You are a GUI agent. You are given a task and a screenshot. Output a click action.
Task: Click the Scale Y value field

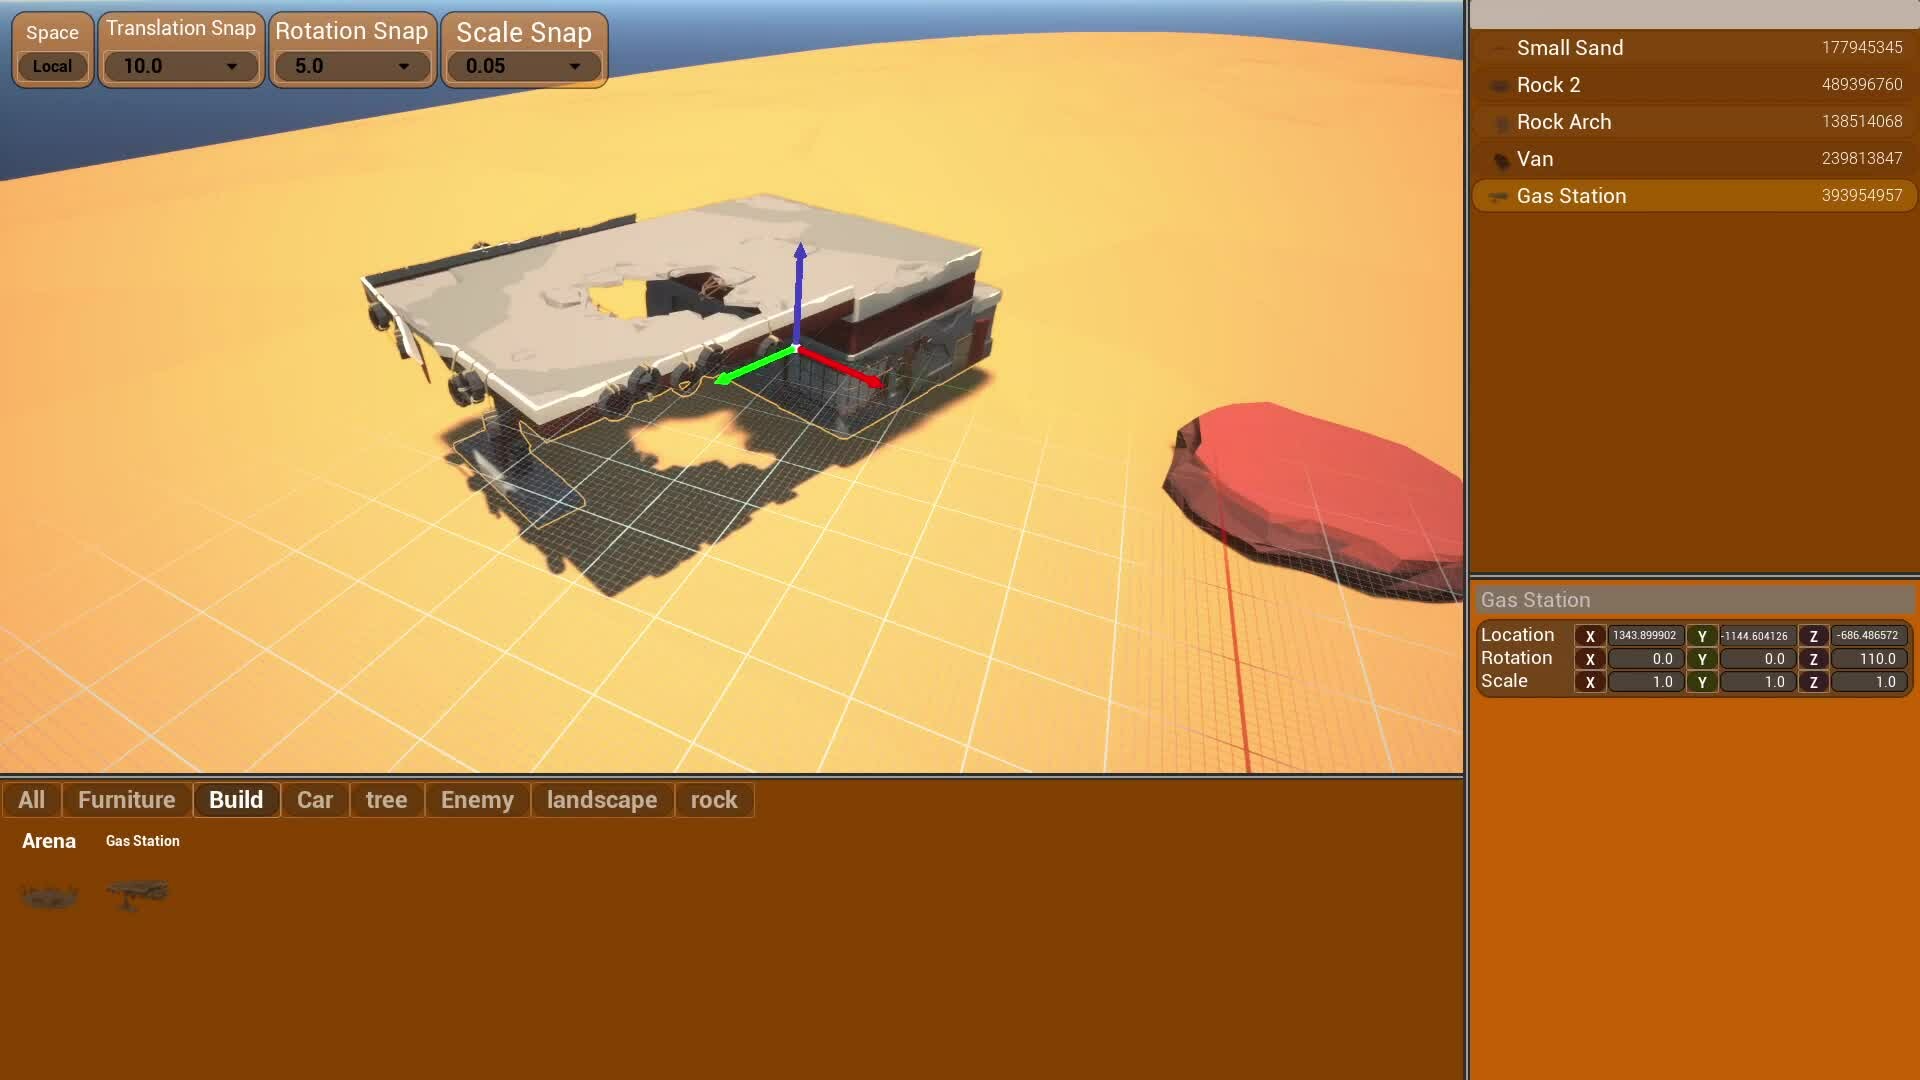coord(1756,682)
